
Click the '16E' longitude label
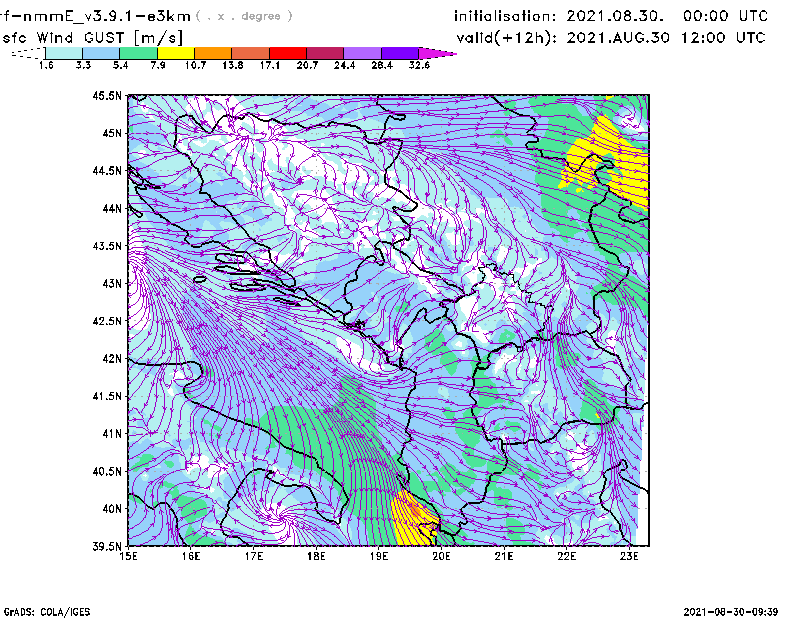click(191, 556)
